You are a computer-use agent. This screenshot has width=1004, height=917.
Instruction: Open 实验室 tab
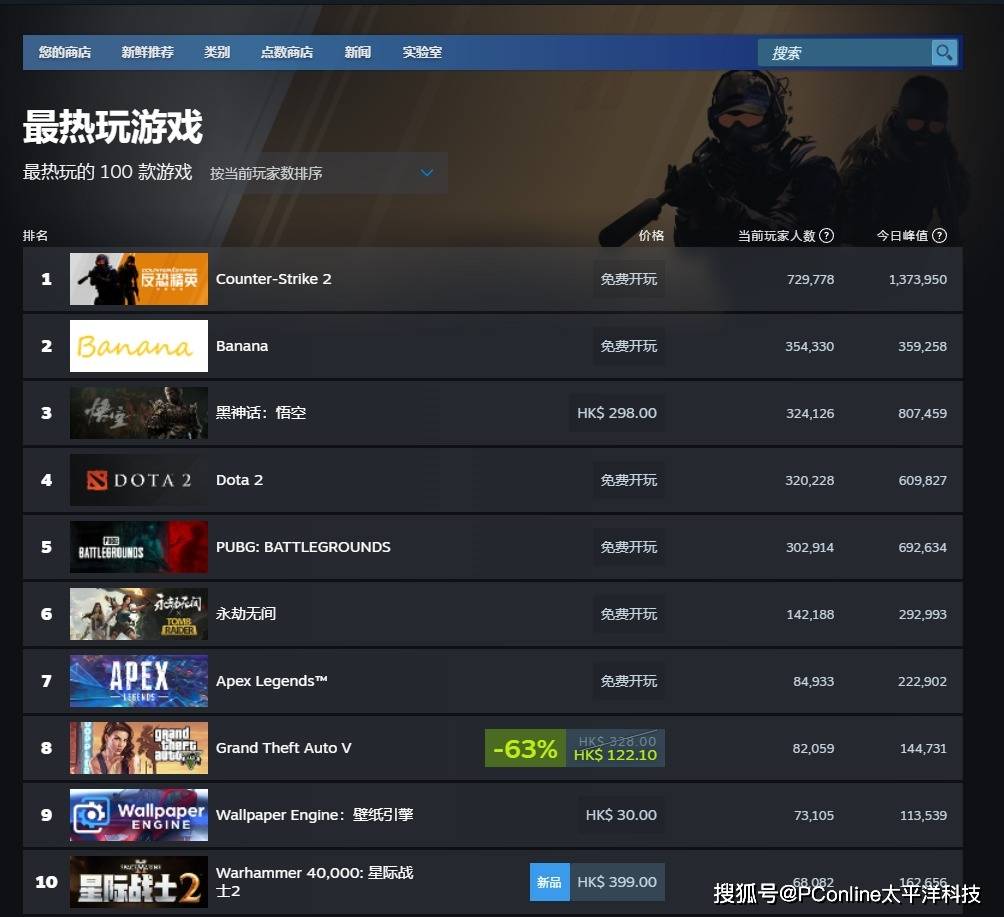point(422,53)
